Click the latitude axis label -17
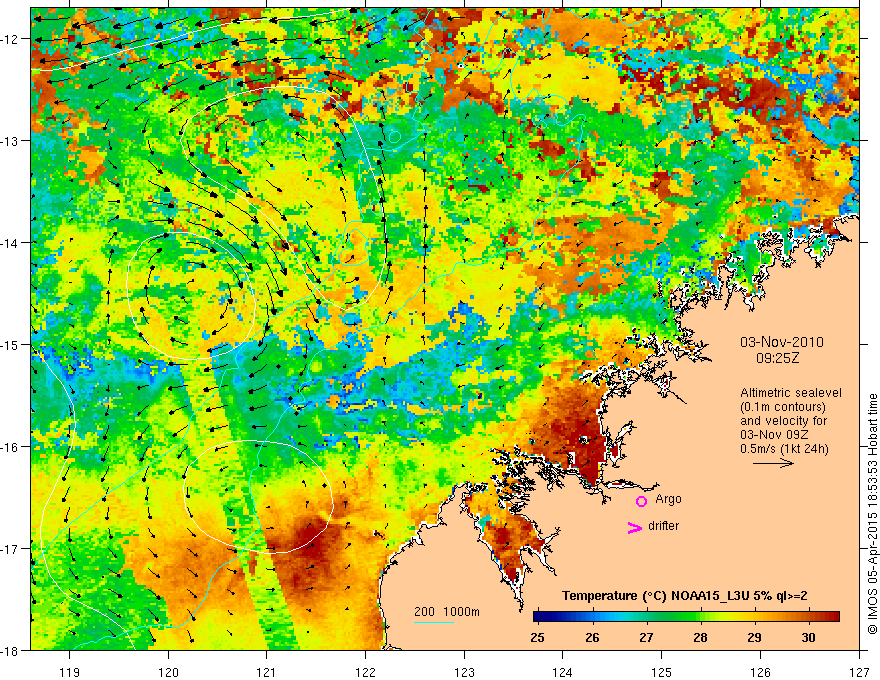The width and height of the screenshot is (880, 680). pos(10,548)
